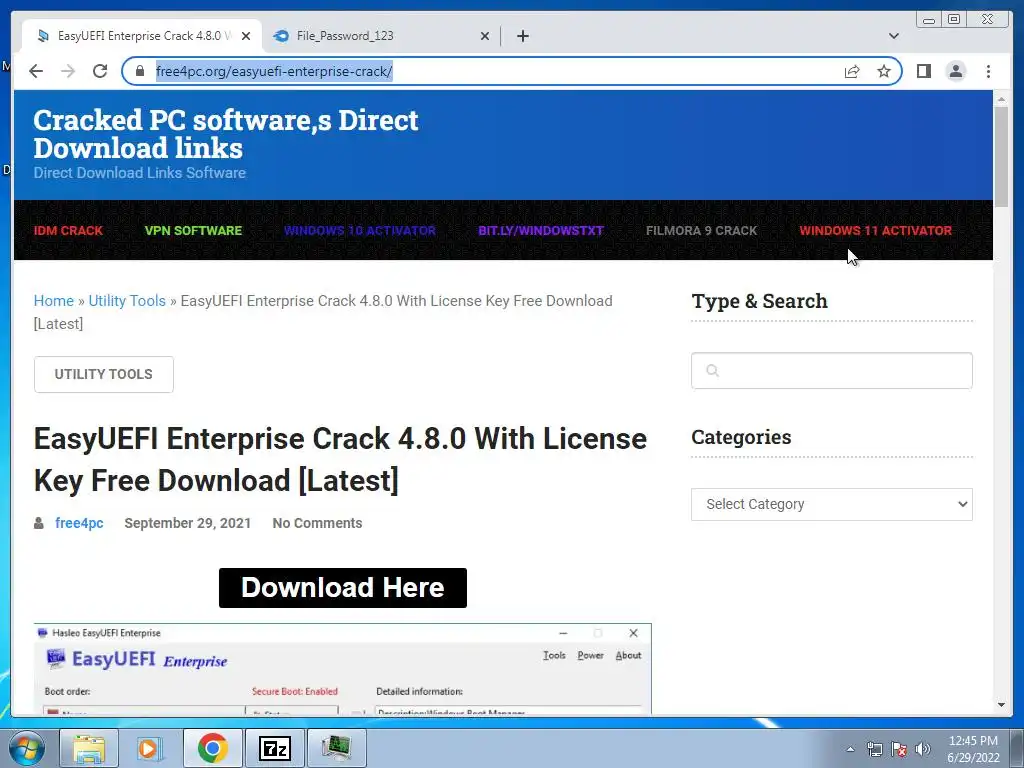Viewport: 1024px width, 768px height.
Task: Jump to No Comments section
Action: tap(317, 523)
